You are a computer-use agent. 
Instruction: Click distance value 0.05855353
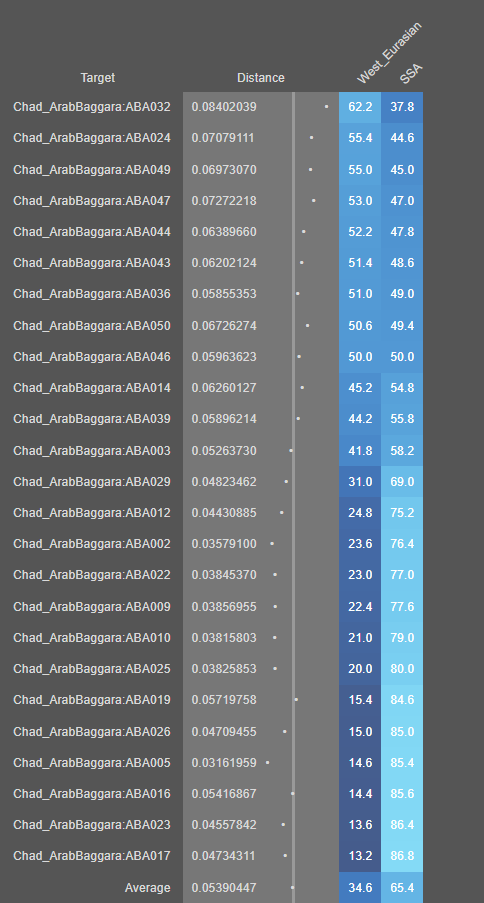click(x=224, y=294)
